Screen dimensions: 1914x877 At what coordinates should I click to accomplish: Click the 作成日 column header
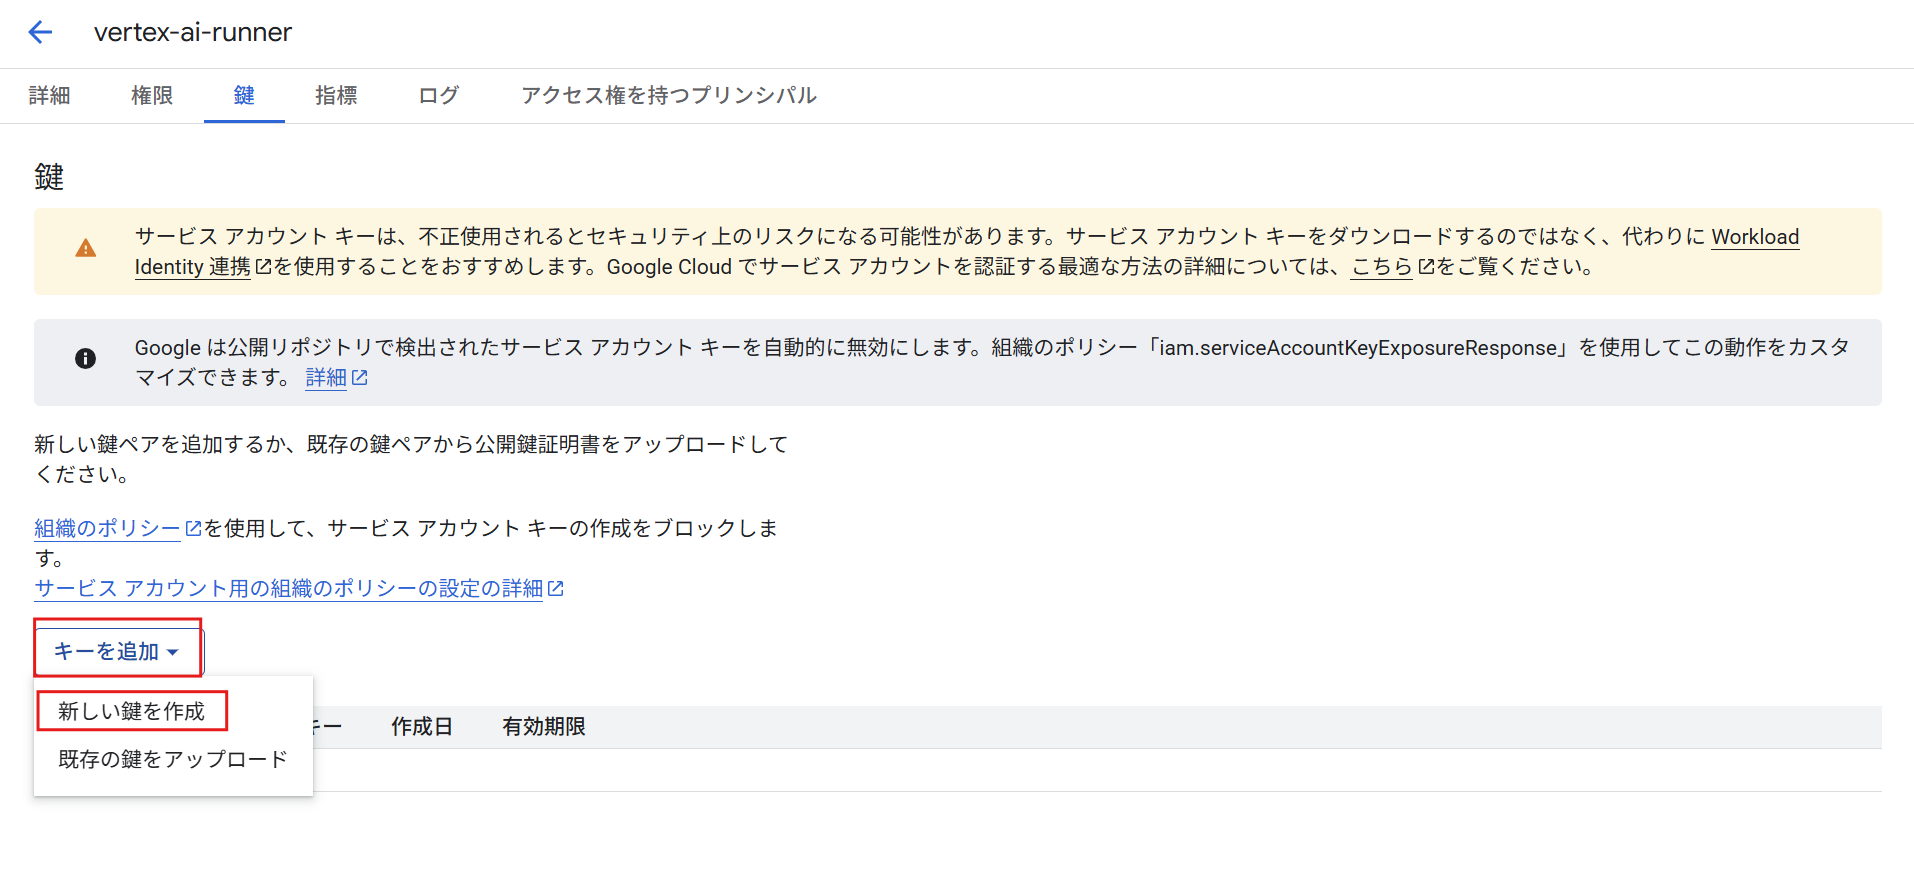pos(421,727)
